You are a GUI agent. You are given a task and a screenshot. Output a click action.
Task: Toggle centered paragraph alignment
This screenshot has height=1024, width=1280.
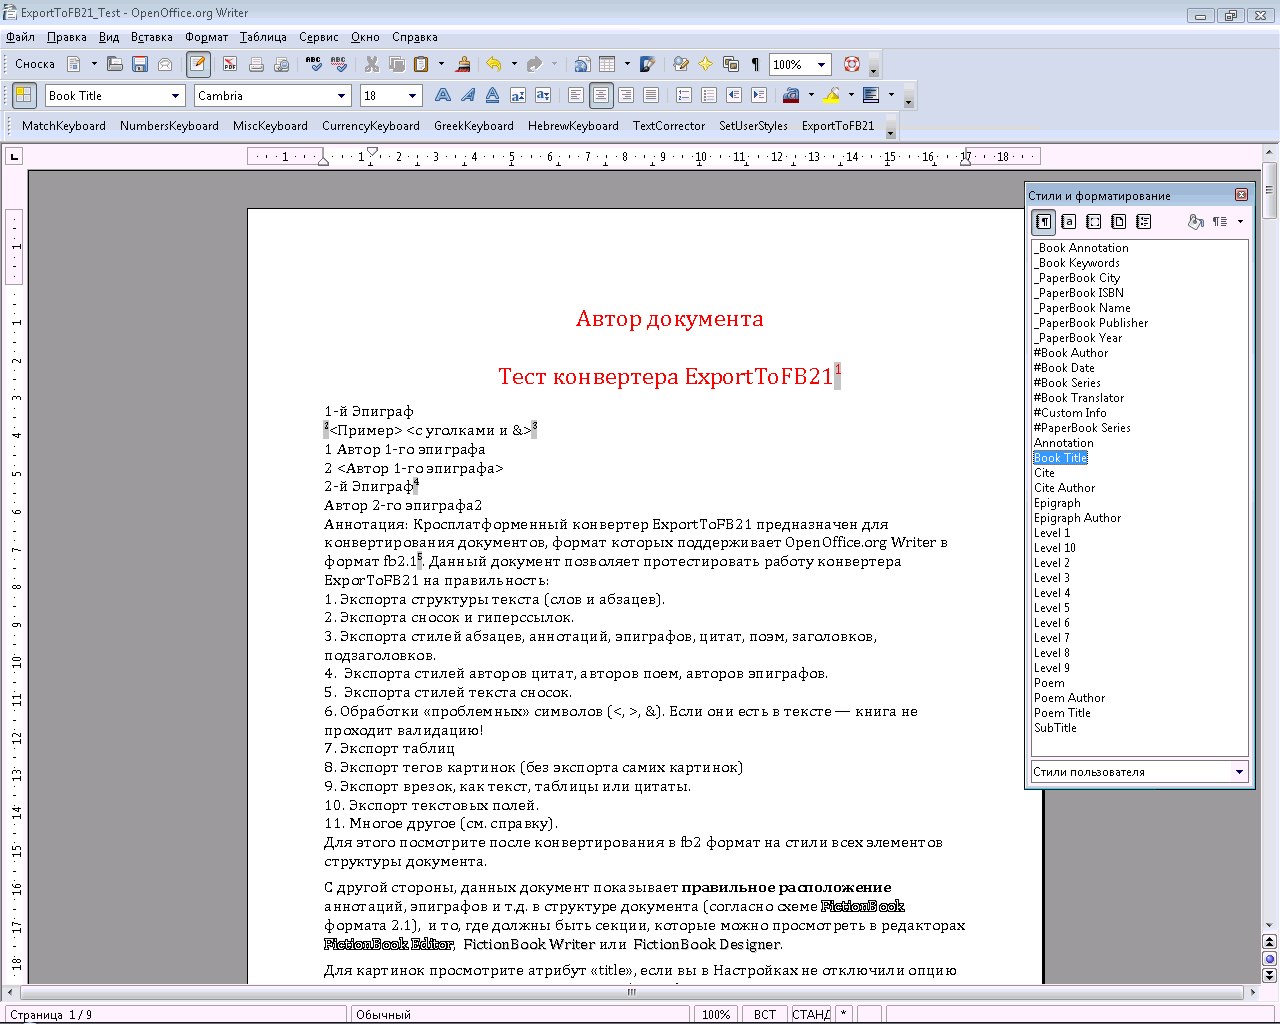click(x=601, y=95)
